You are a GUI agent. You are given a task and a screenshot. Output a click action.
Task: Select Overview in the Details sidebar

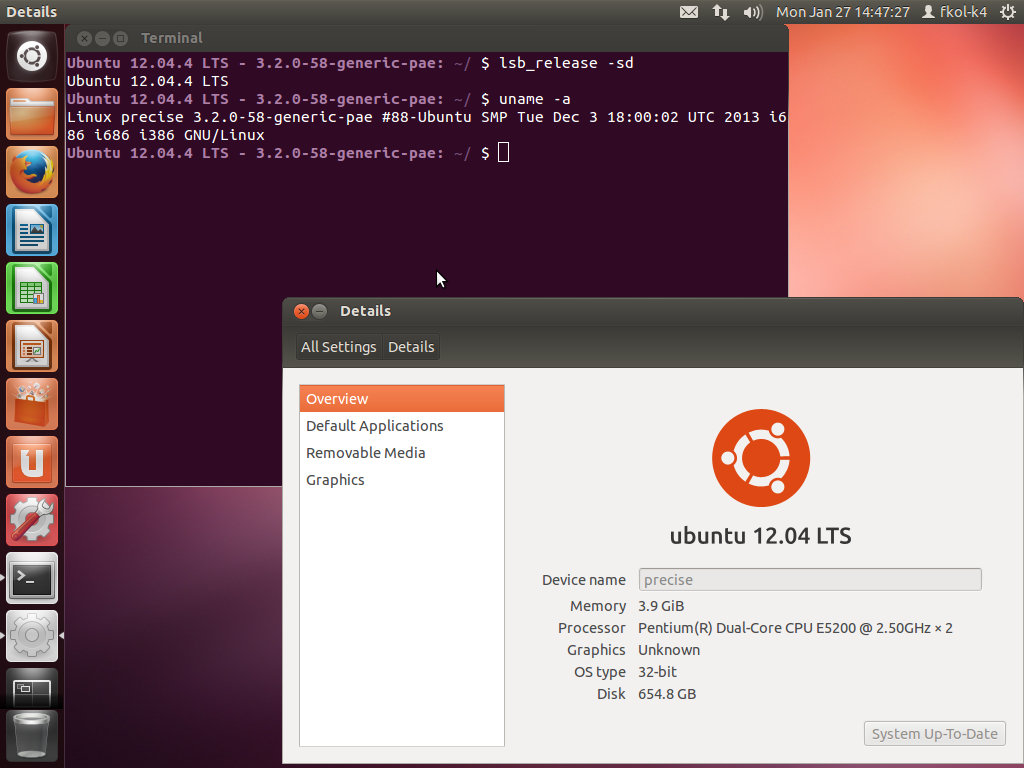click(402, 399)
